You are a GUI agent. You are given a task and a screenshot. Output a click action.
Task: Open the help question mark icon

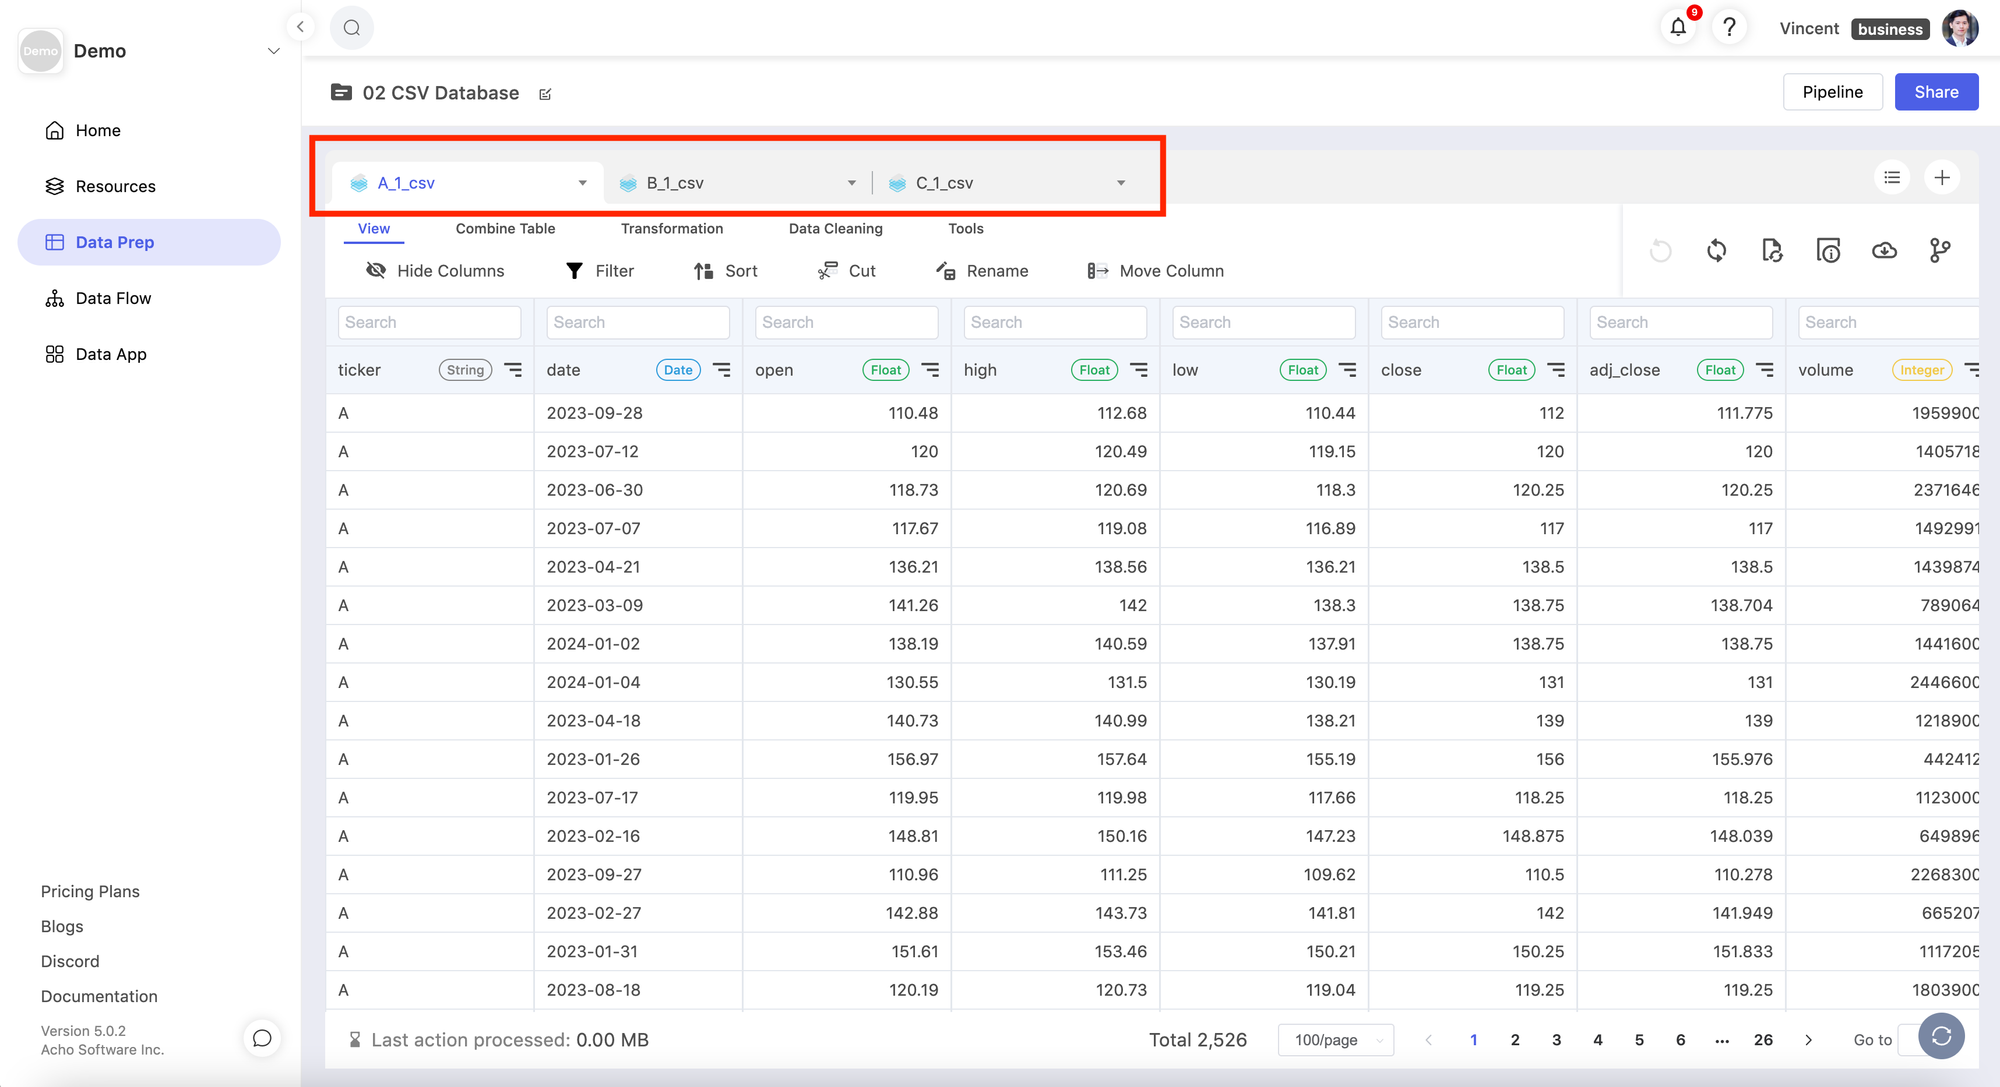click(x=1729, y=28)
